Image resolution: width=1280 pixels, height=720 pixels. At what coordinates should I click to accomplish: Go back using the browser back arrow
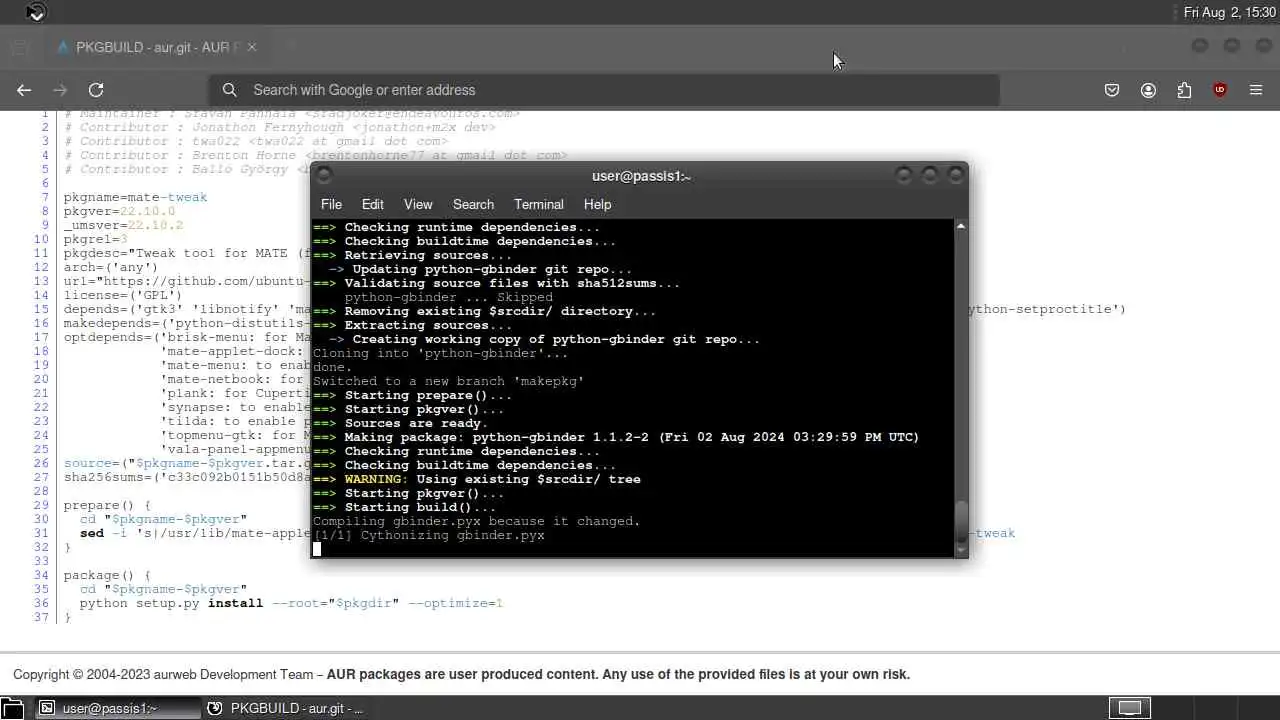(x=24, y=90)
